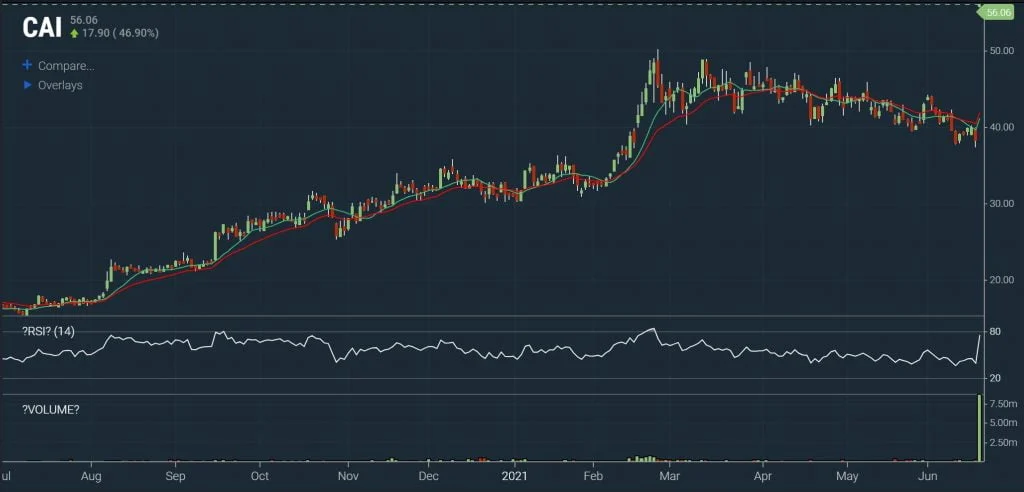Click the 40.00 price axis label
The width and height of the screenshot is (1024, 492).
(1000, 127)
